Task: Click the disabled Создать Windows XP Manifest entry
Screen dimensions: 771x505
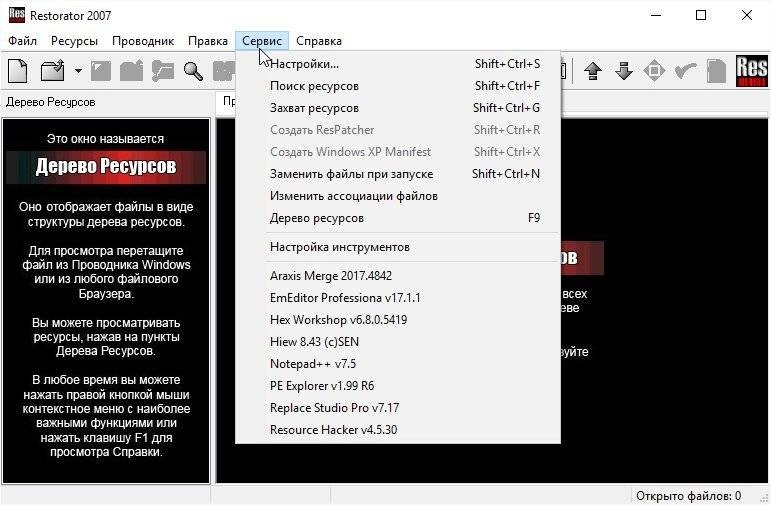Action: pos(398,152)
